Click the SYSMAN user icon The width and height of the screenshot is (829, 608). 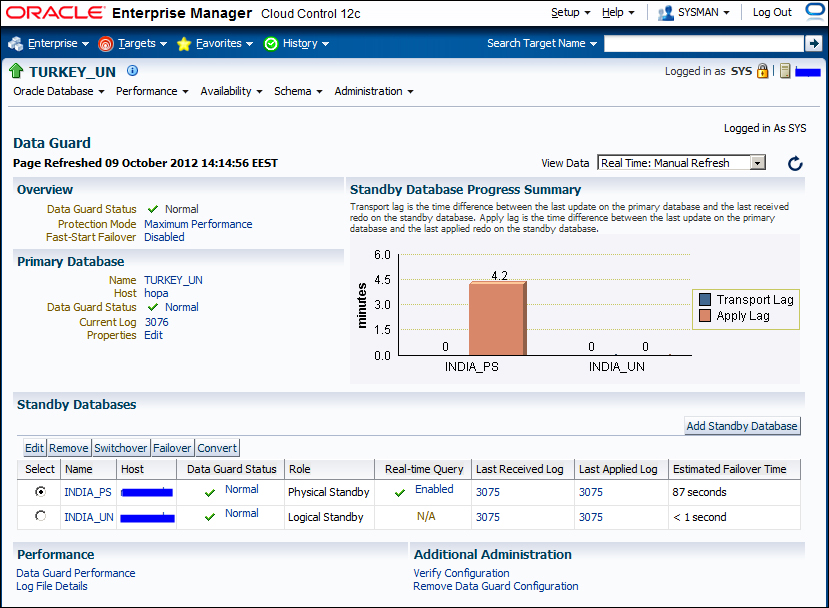[x=665, y=13]
